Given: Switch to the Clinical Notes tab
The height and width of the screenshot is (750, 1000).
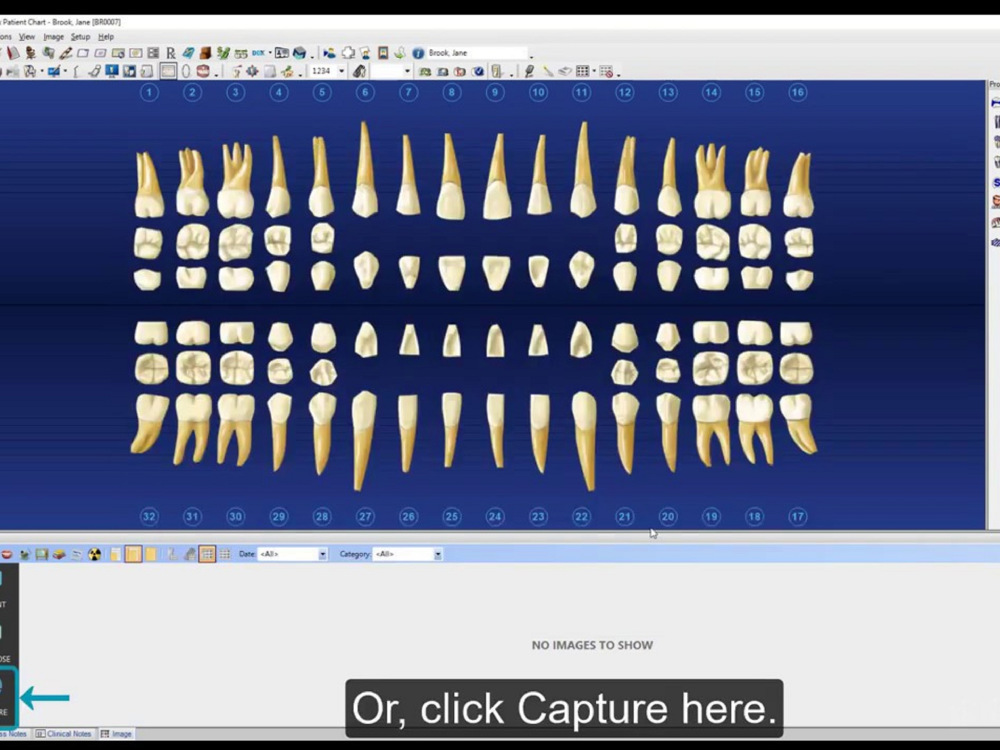Looking at the screenshot, I should coord(64,733).
